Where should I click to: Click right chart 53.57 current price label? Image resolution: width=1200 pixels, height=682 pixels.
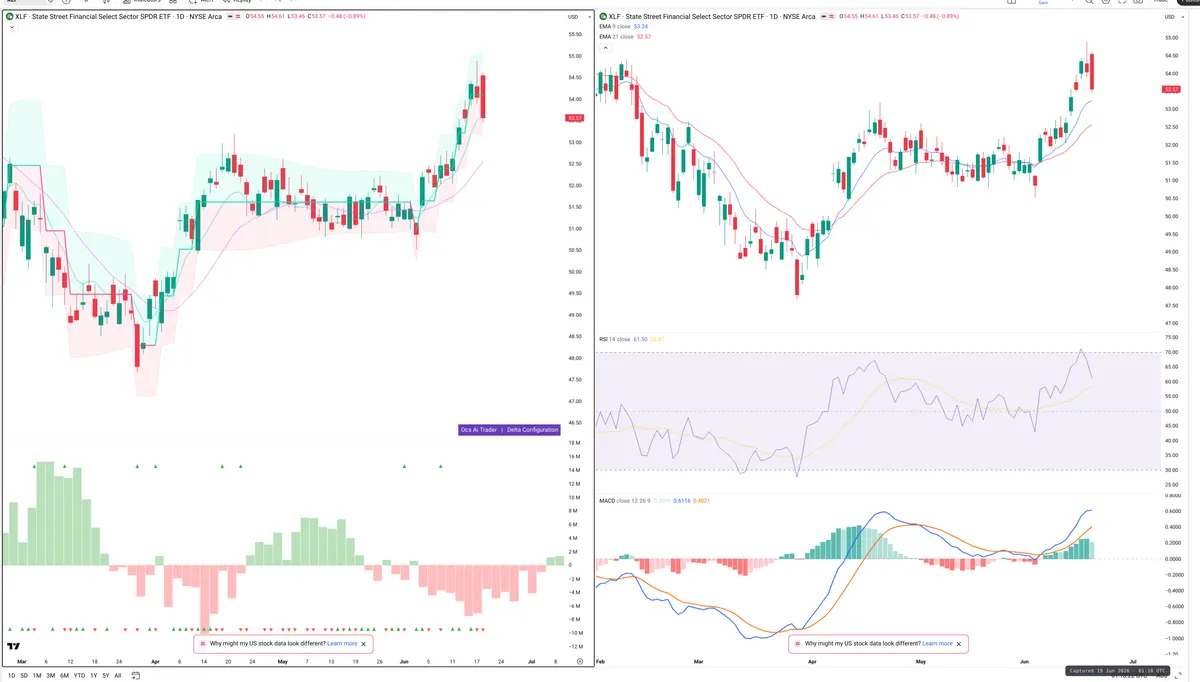tap(1169, 90)
